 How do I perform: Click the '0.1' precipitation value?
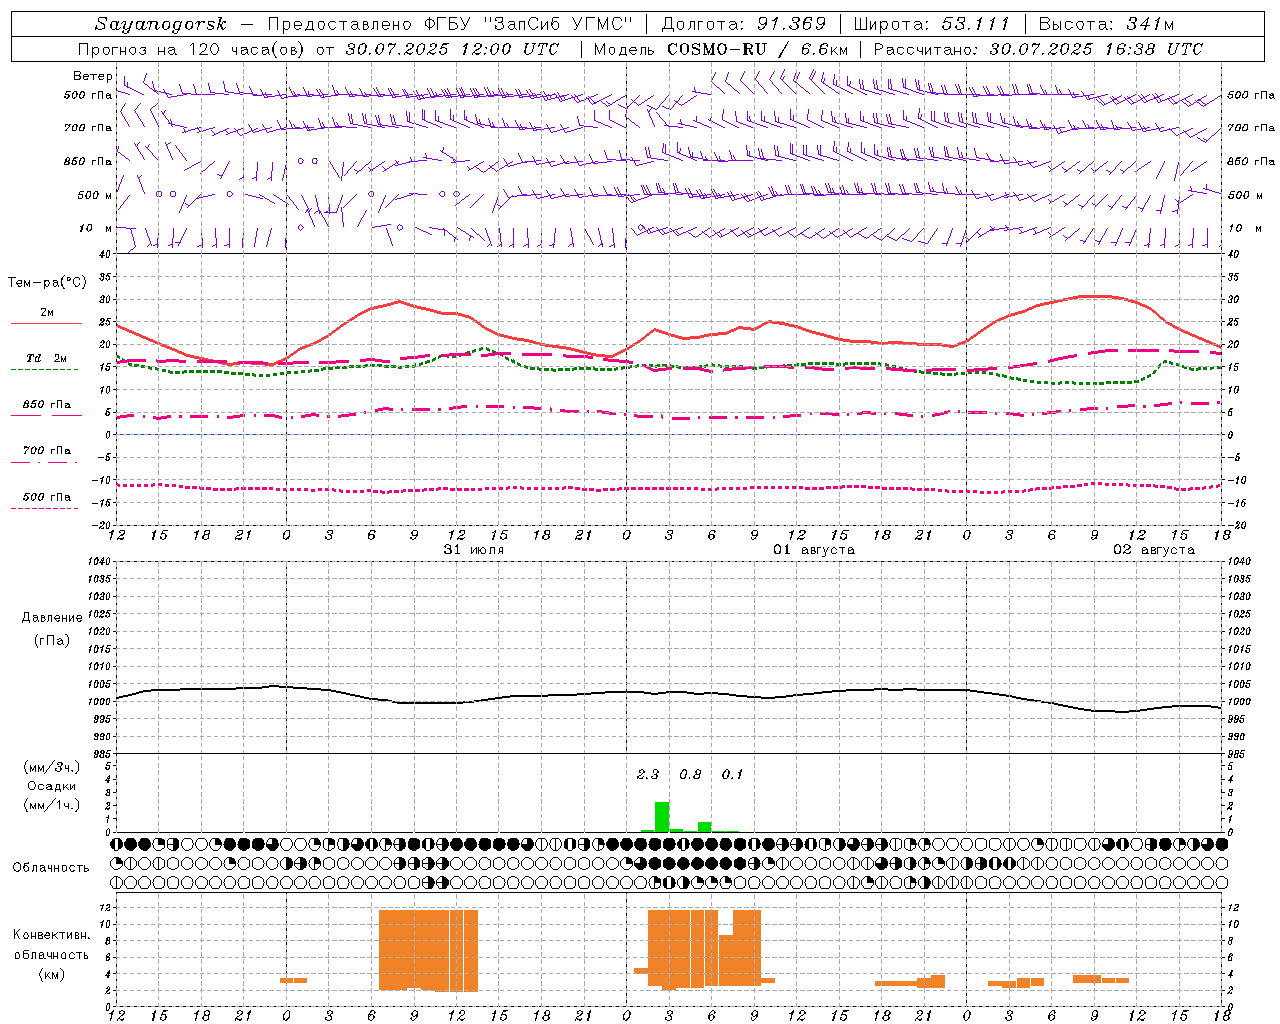pyautogui.click(x=732, y=774)
